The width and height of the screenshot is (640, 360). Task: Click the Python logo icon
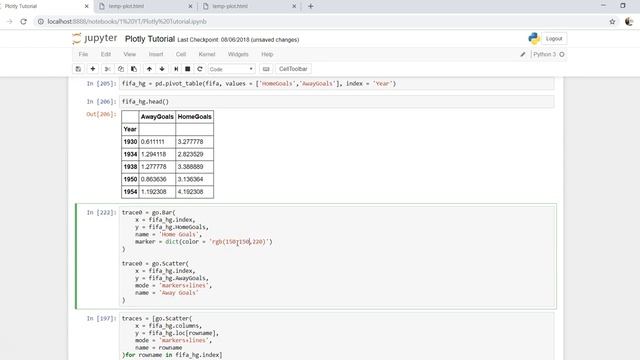533,38
